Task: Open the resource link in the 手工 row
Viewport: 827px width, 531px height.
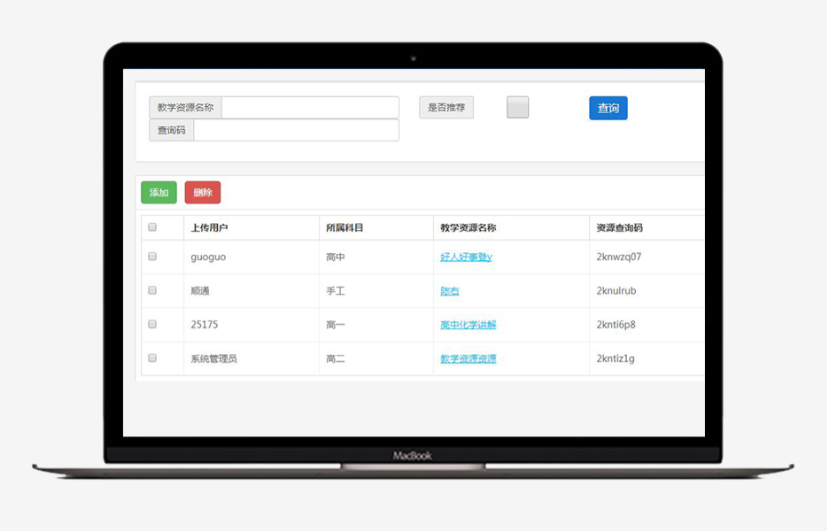Action: (x=450, y=291)
